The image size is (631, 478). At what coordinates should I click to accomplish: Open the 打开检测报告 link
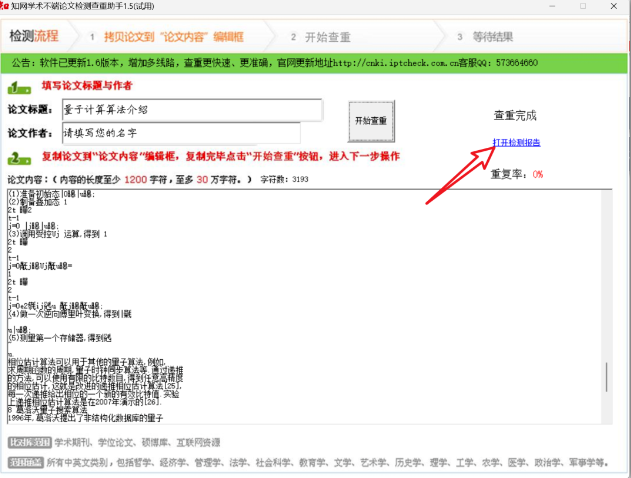click(x=516, y=143)
